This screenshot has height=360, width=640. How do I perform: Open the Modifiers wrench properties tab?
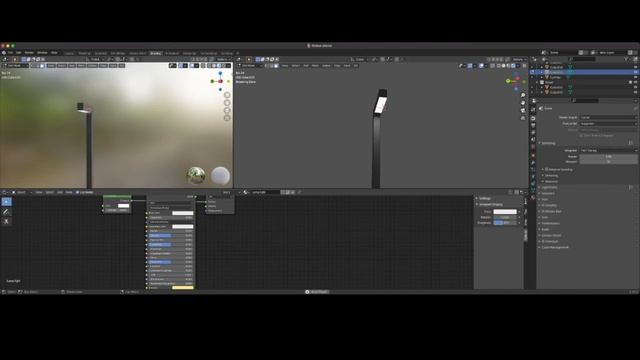(x=533, y=162)
